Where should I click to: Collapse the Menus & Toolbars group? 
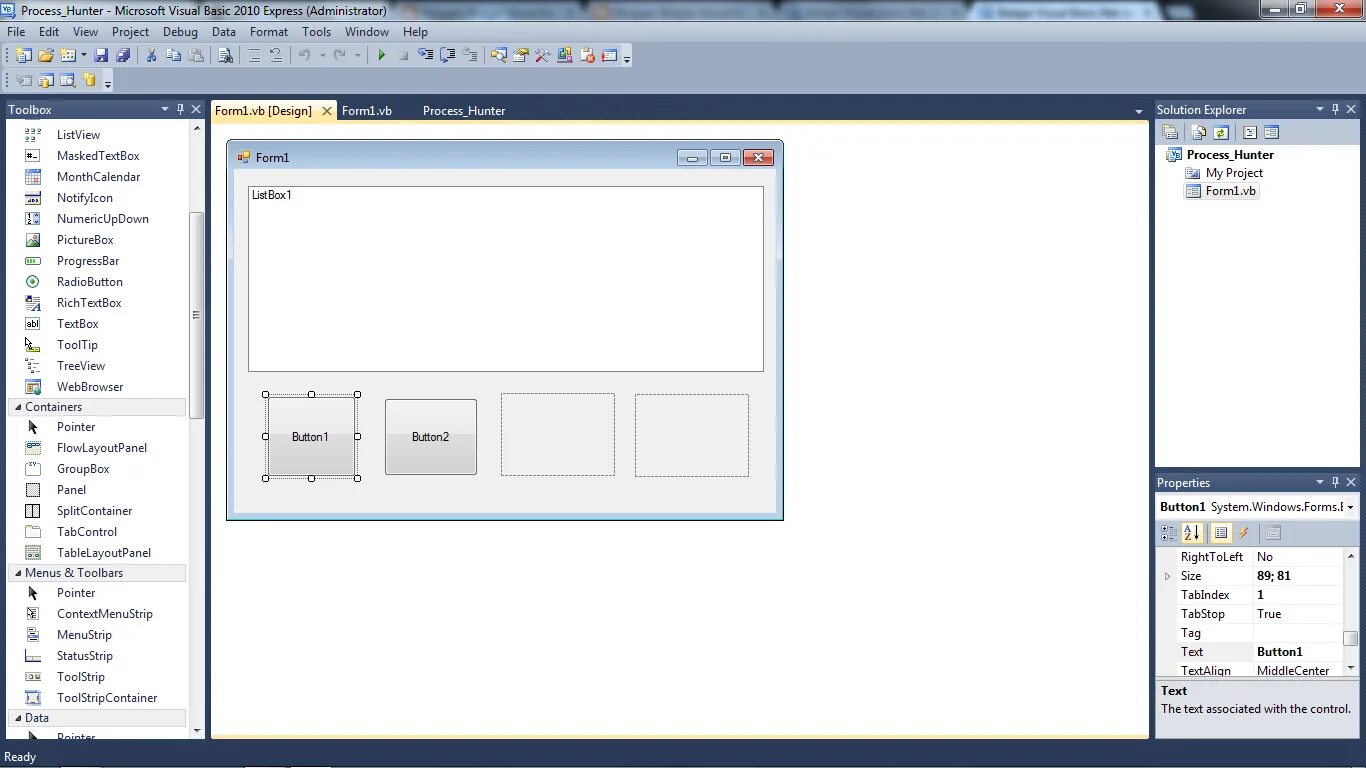point(18,573)
